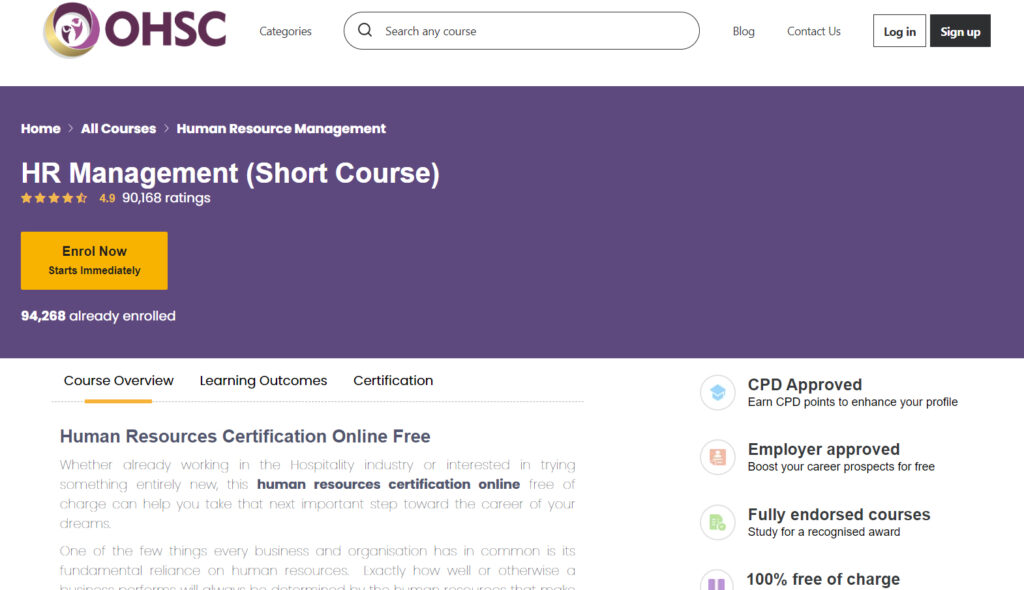Click the '94,268 already enrolled' text
Image resolution: width=1024 pixels, height=590 pixels.
coord(98,316)
